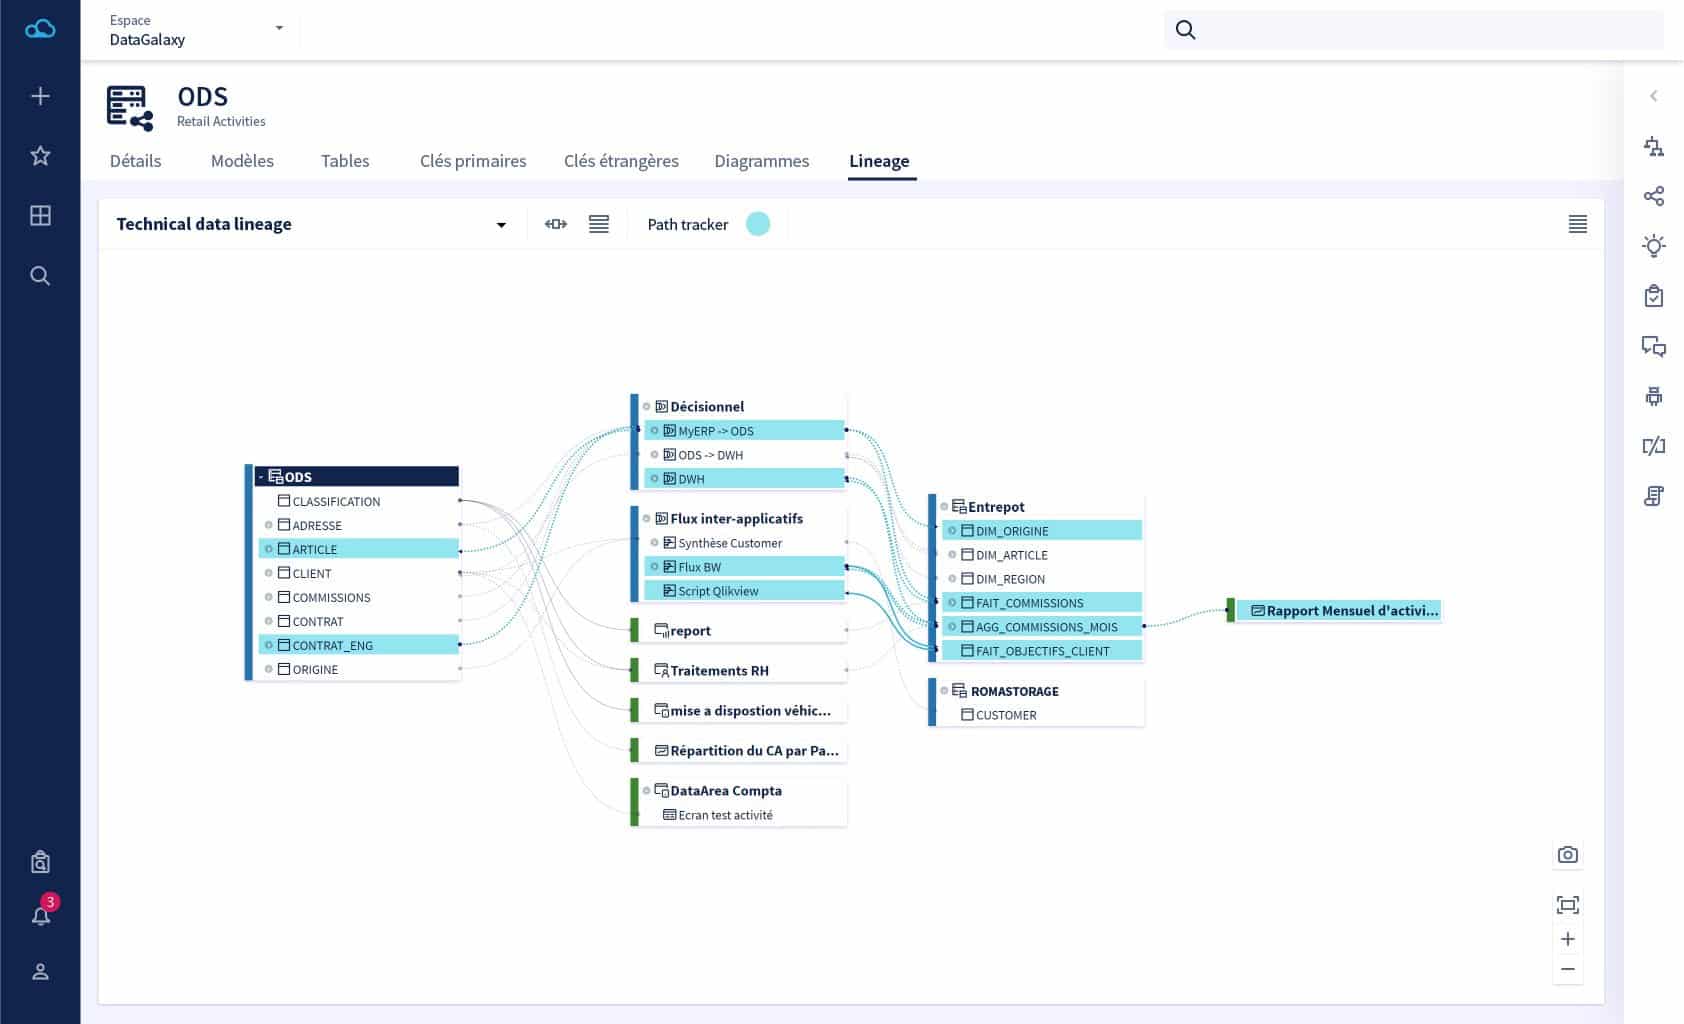Open the user profile icon
This screenshot has height=1024, width=1684.
(40, 972)
